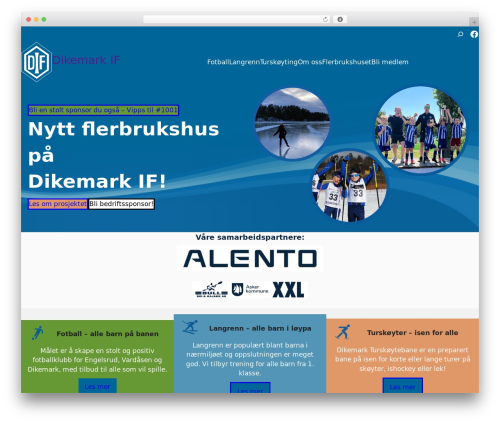The height and width of the screenshot is (423, 500).
Task: Click the cross-country skier icon
Action: click(190, 327)
